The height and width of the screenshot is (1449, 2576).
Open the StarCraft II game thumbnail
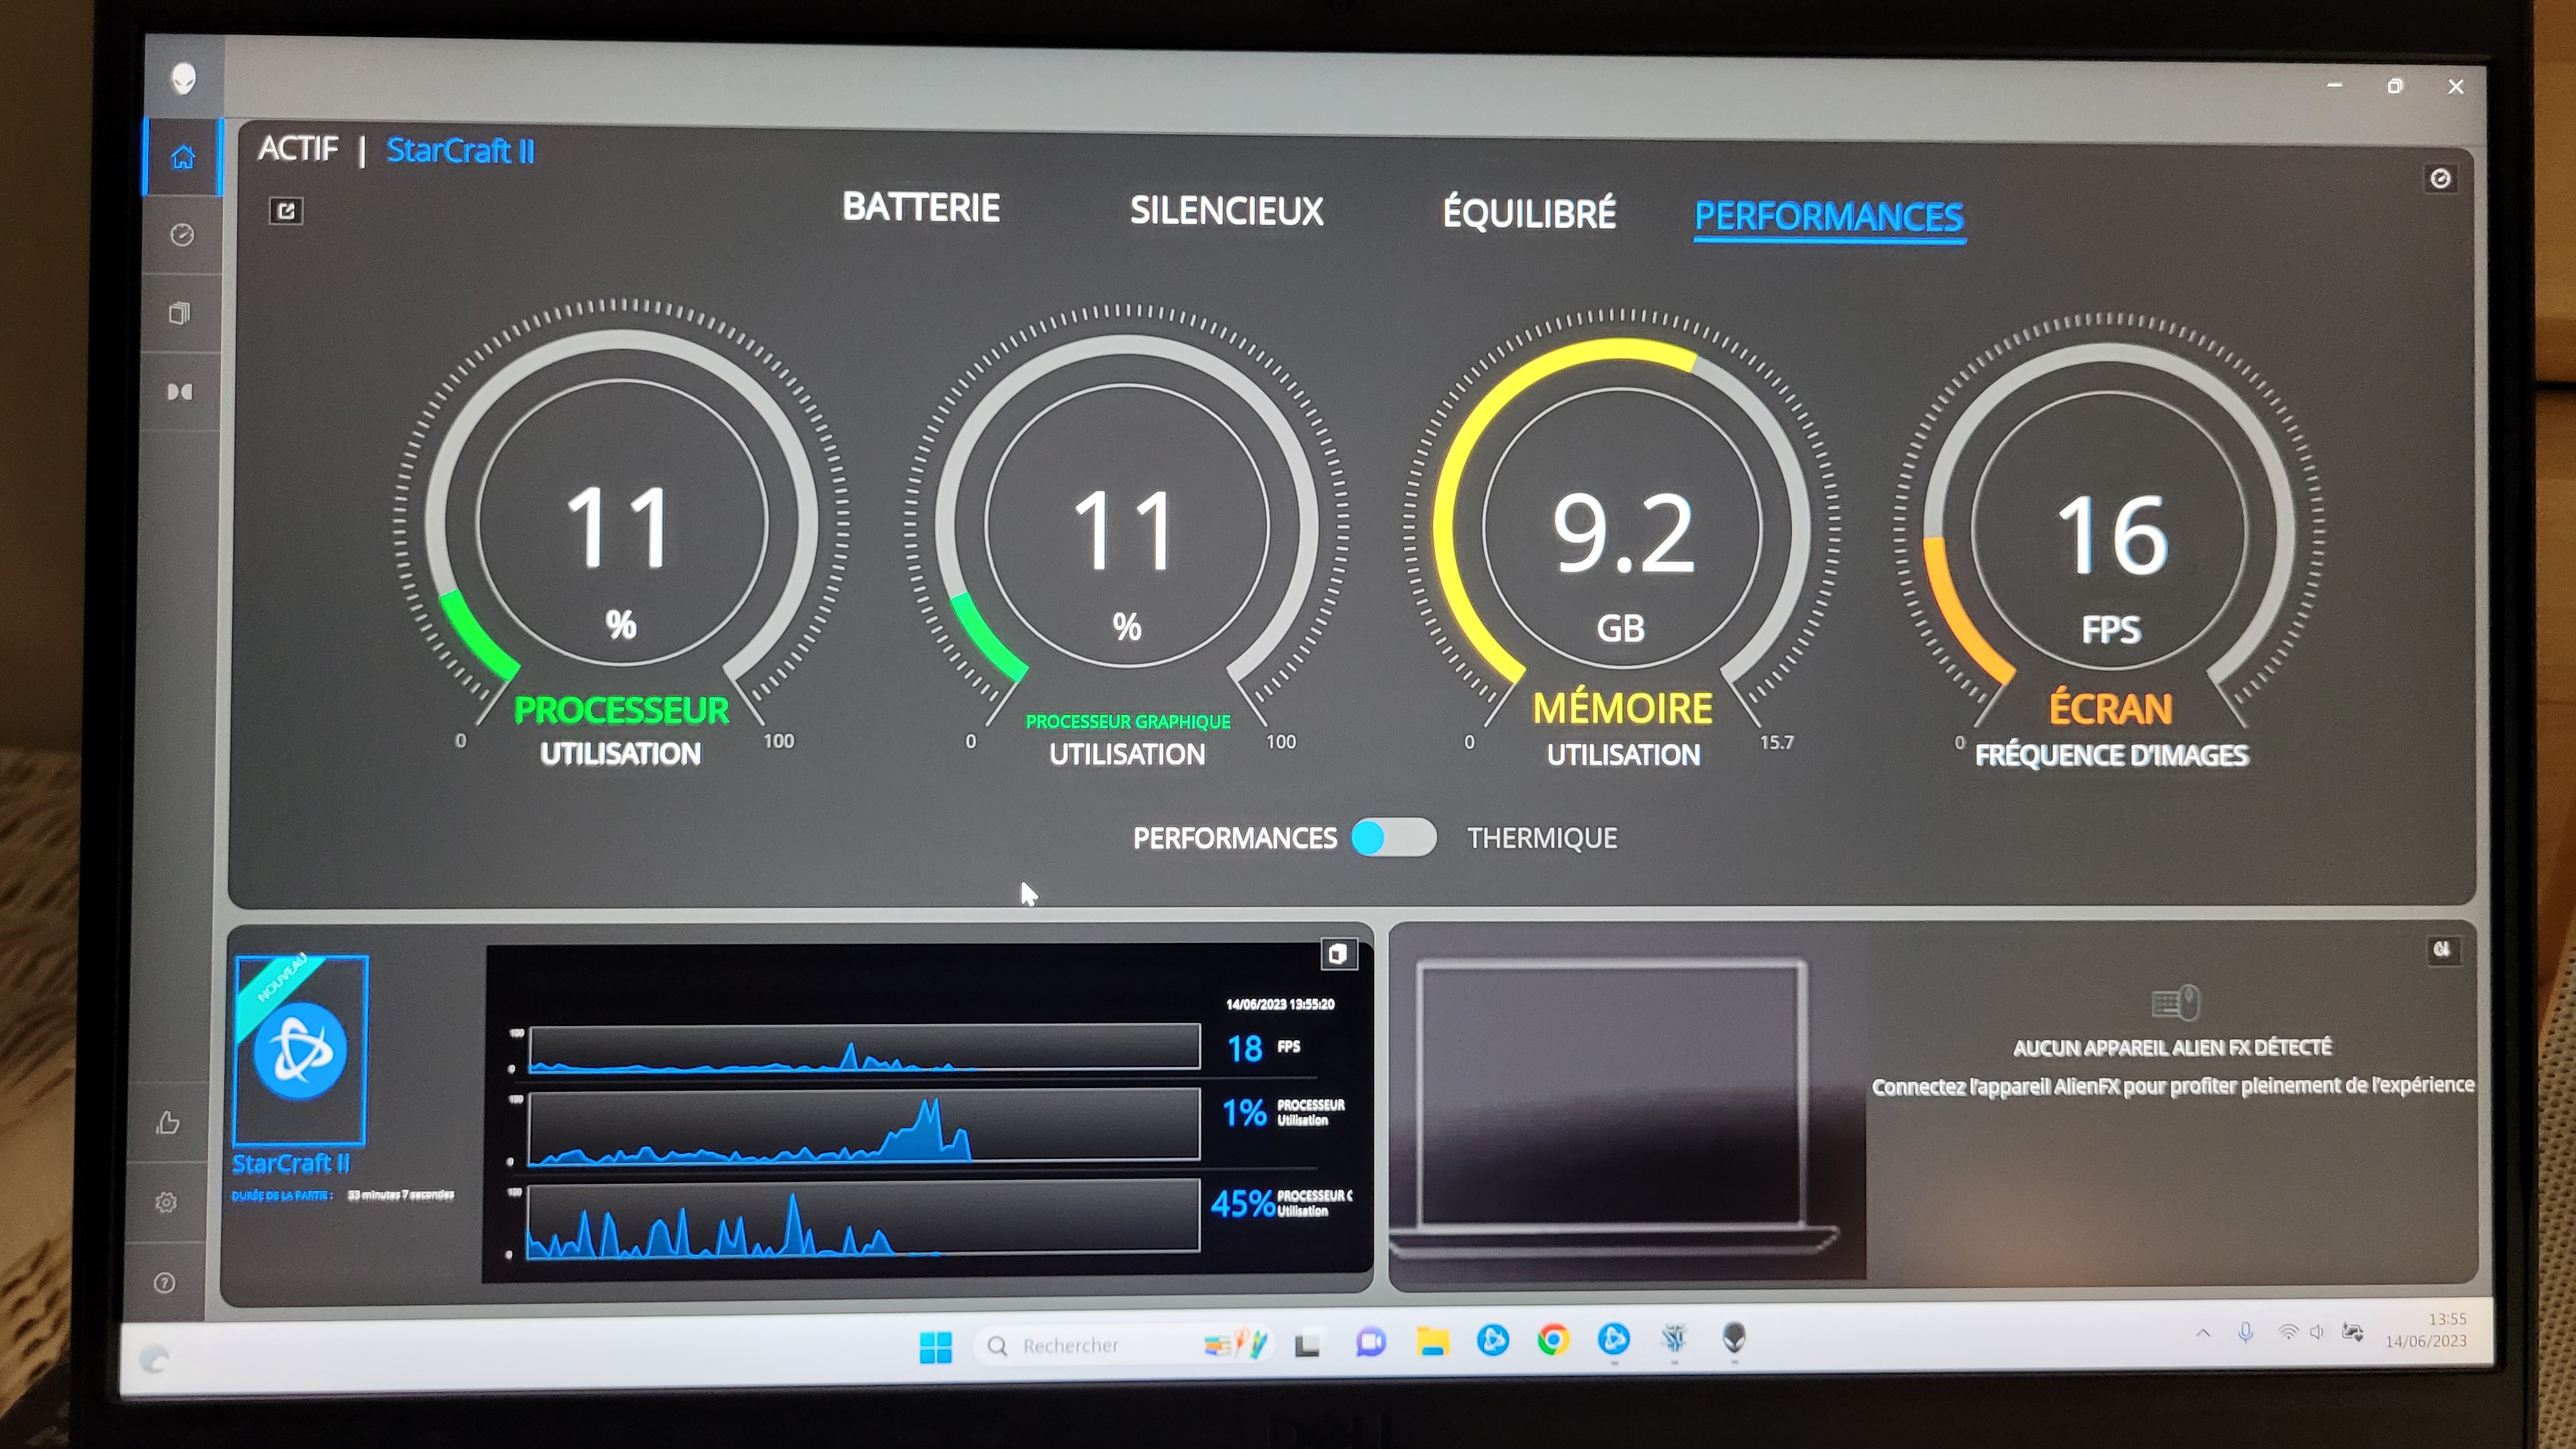(x=300, y=1050)
